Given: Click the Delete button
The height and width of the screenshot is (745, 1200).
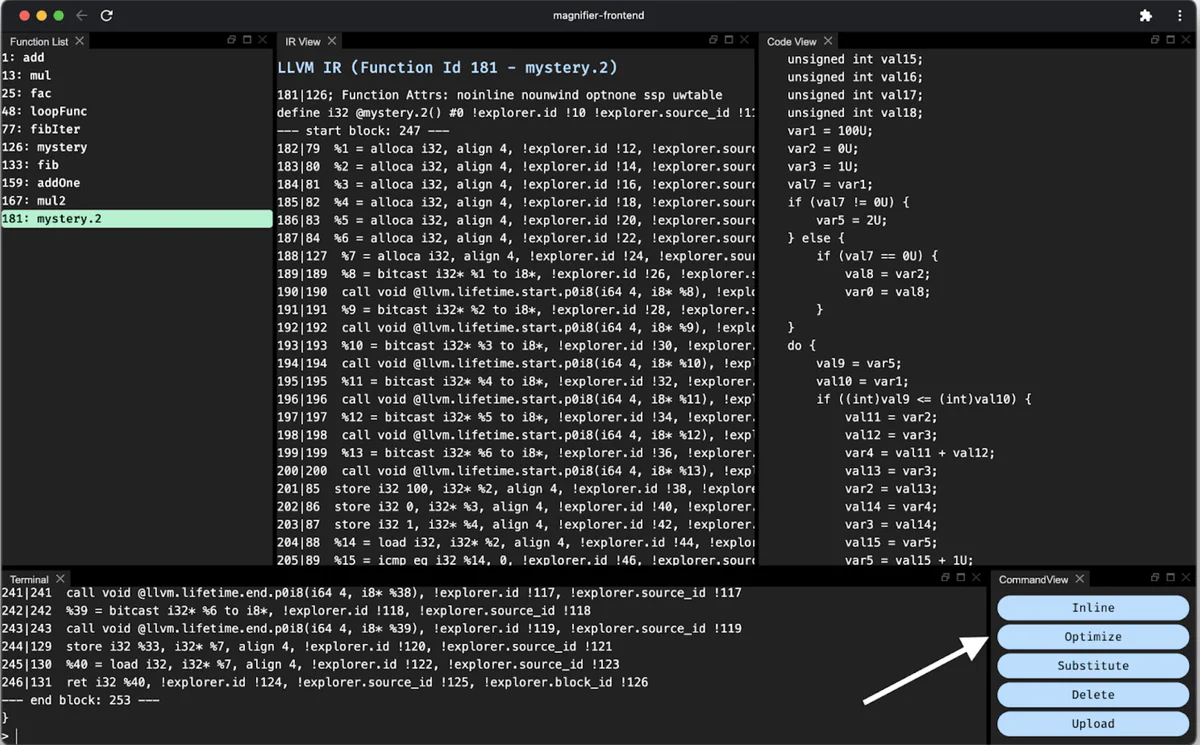Looking at the screenshot, I should [1093, 694].
